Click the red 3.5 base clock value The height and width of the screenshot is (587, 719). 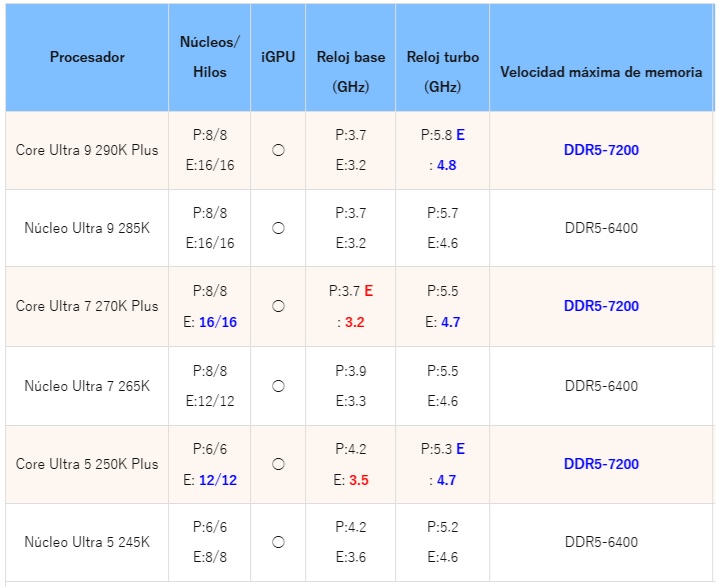[359, 481]
